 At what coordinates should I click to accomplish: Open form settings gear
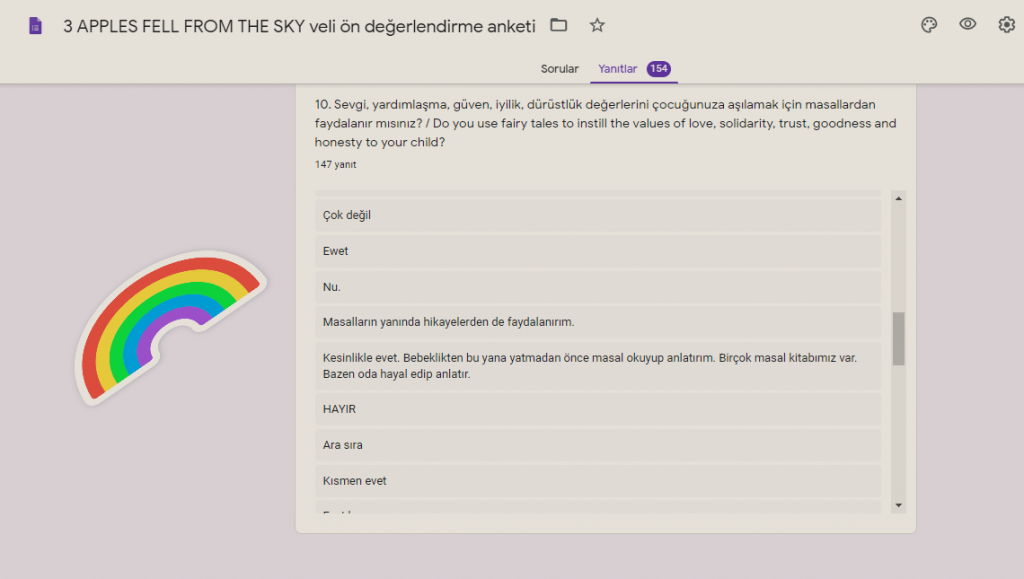[1006, 25]
